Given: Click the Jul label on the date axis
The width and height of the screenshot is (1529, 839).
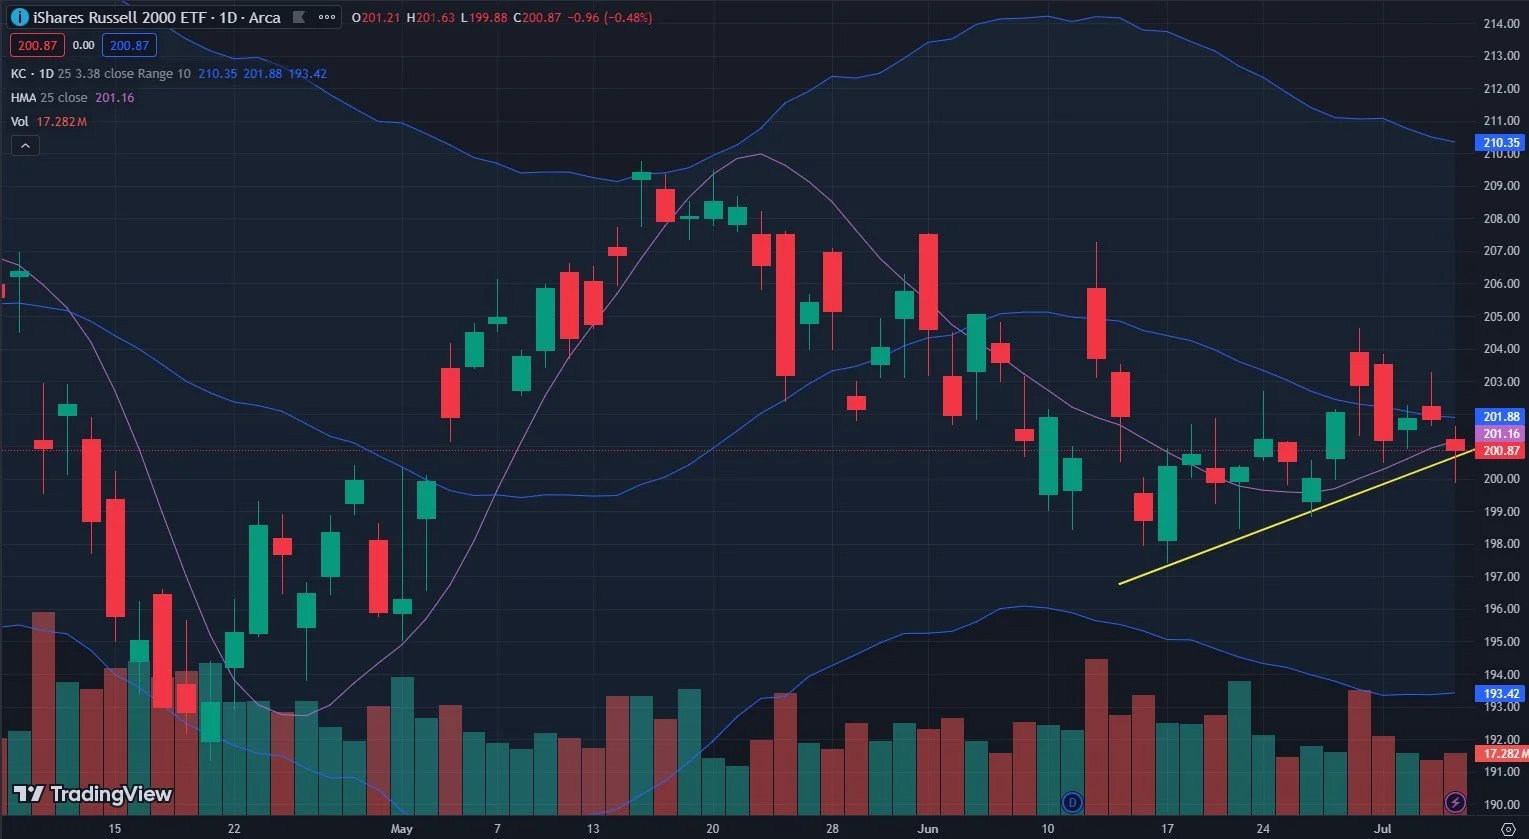Looking at the screenshot, I should tap(1383, 829).
